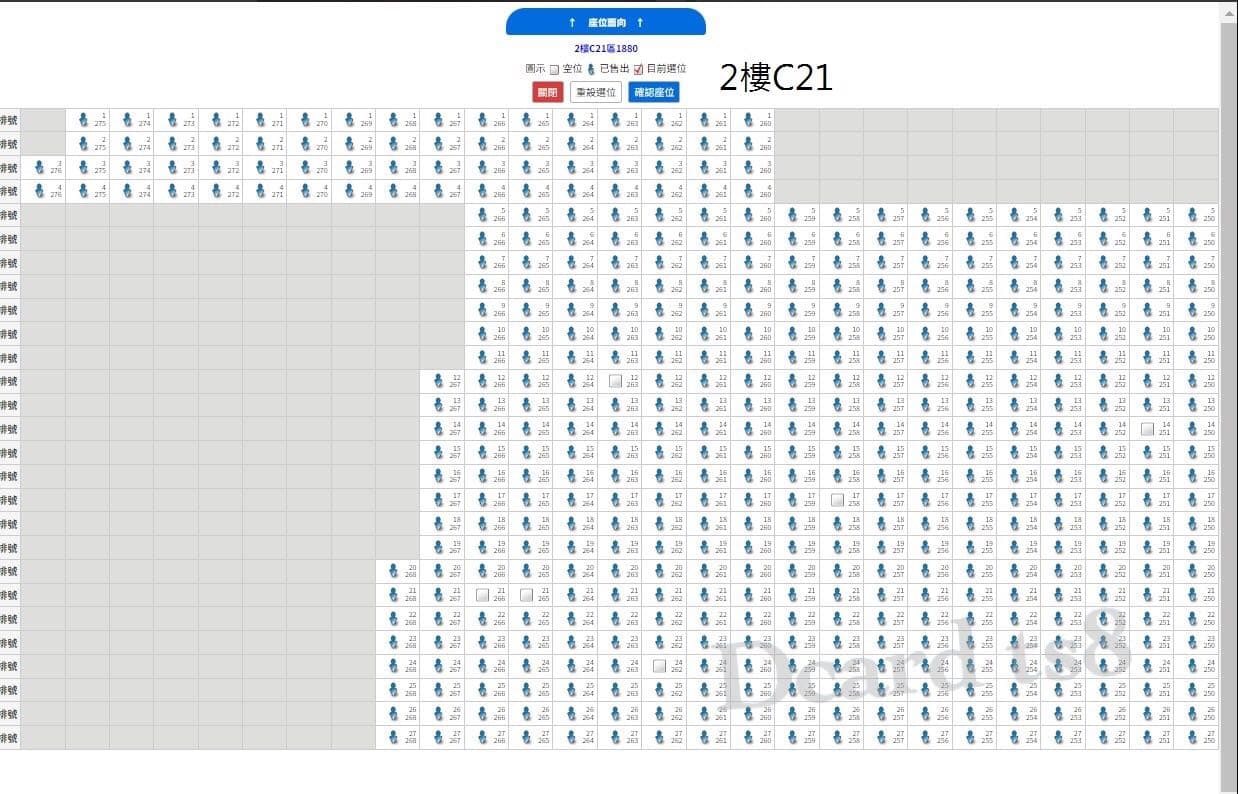Click sold seat row 8 number 251
The image size is (1238, 794).
coord(1148,286)
